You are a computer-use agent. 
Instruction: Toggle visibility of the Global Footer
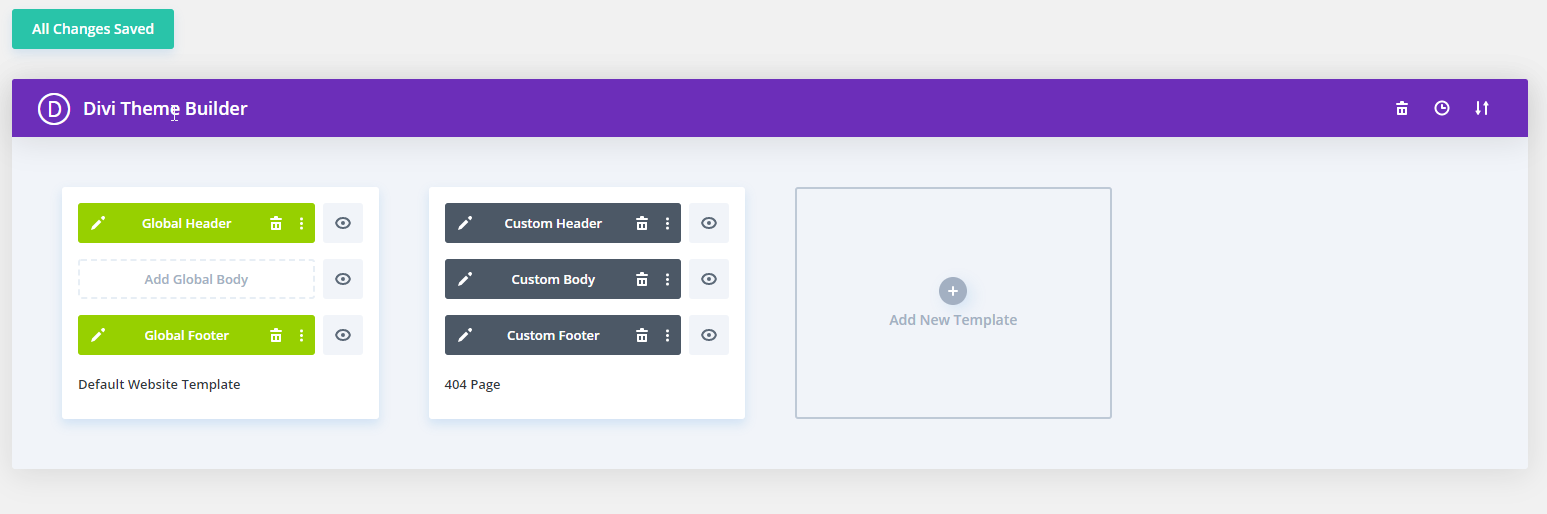pos(343,335)
